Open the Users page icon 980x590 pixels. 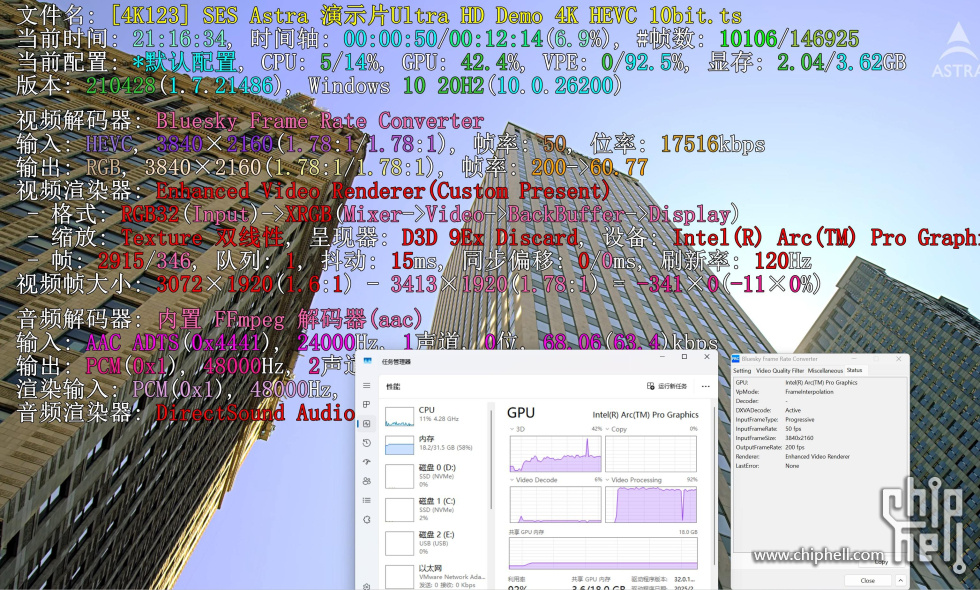click(x=368, y=481)
